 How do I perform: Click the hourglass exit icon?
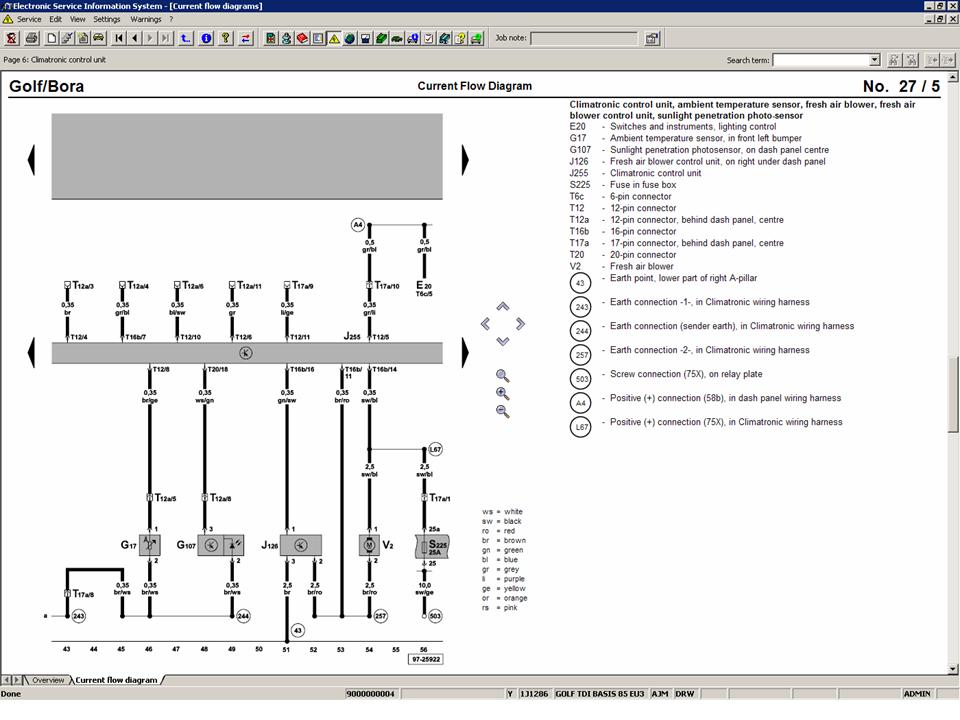tap(11, 38)
